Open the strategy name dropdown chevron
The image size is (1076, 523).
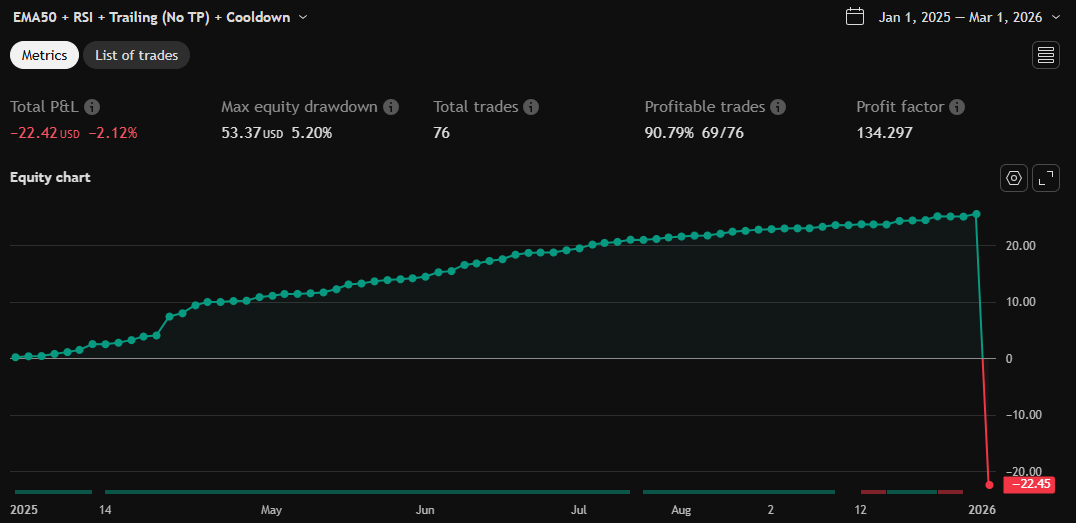[303, 18]
